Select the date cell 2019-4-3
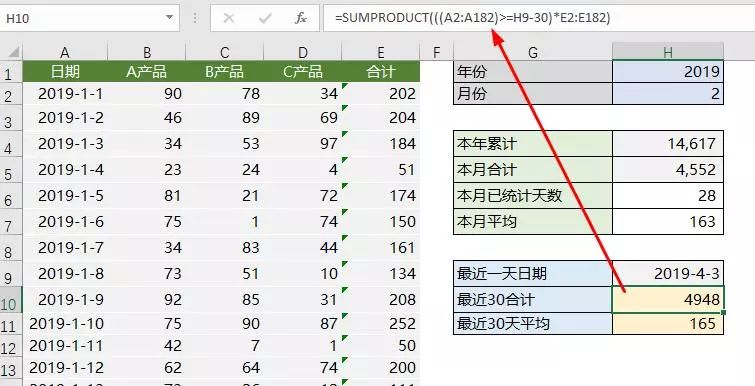This screenshot has height=386, width=755. coord(668,273)
